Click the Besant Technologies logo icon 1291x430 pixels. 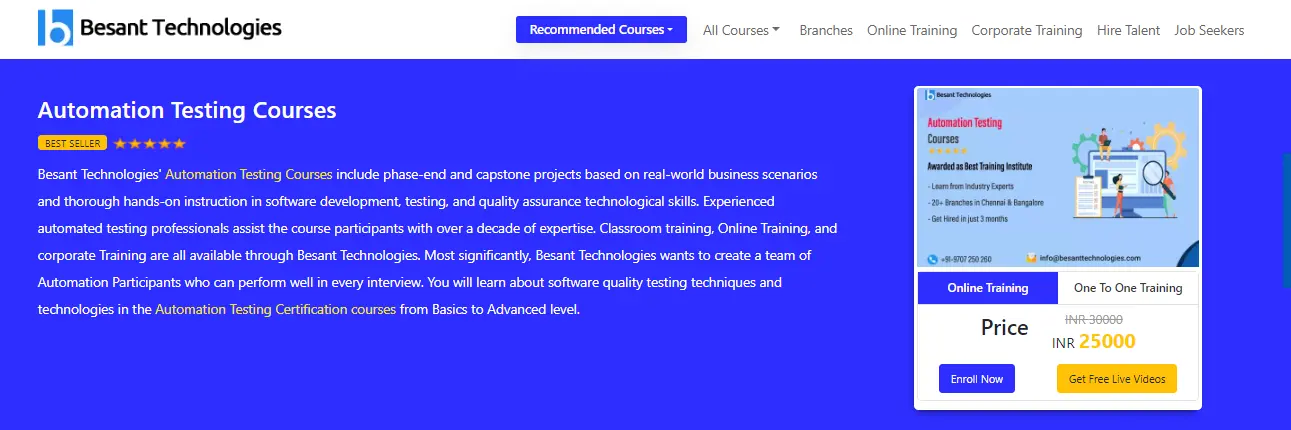pyautogui.click(x=56, y=28)
